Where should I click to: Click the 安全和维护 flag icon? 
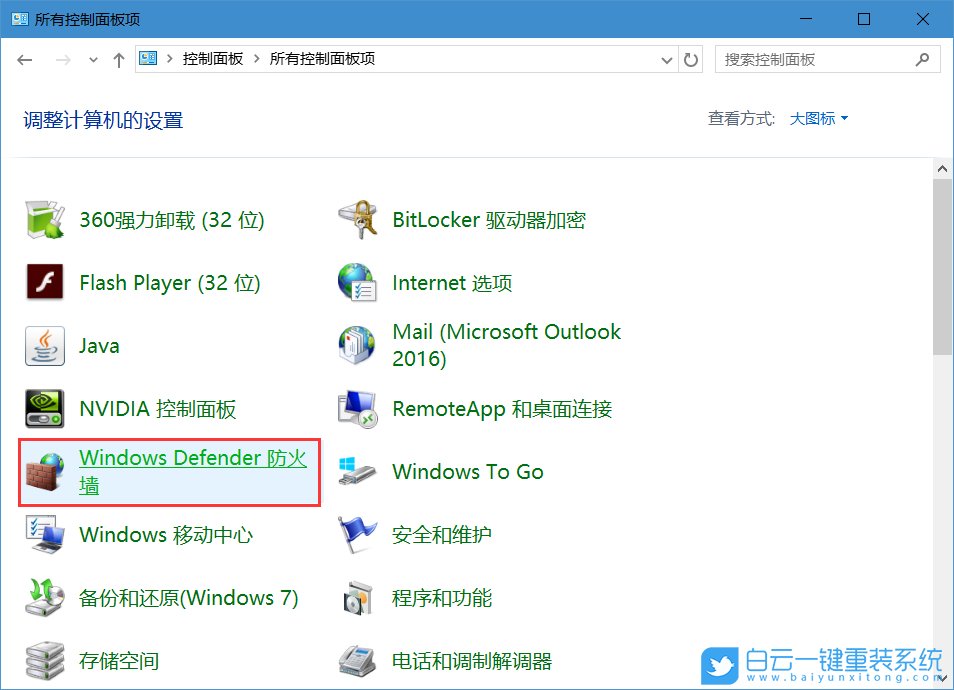(x=357, y=535)
